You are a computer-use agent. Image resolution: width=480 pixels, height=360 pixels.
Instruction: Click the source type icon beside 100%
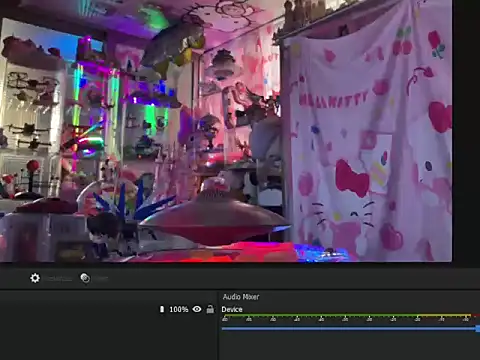point(162,309)
